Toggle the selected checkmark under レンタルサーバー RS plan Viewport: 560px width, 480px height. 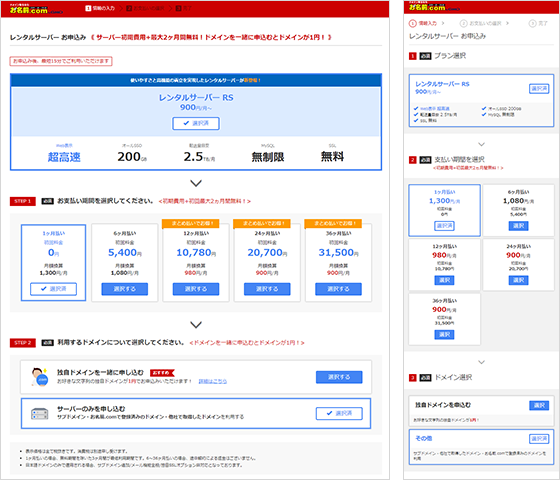click(x=196, y=124)
